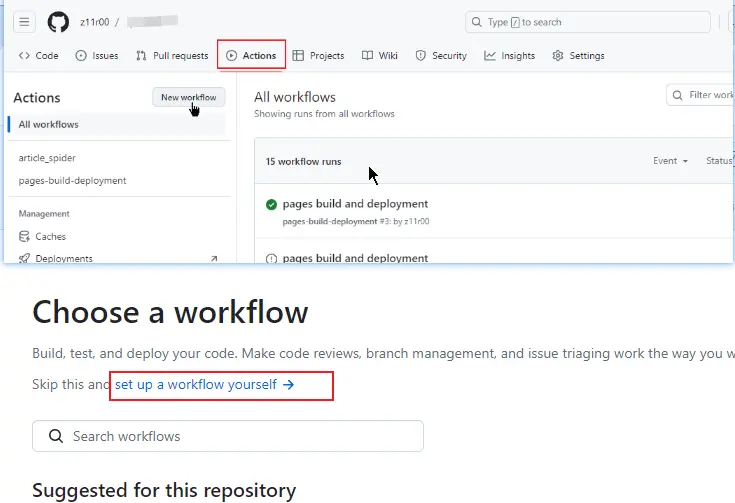This screenshot has width=735, height=503.
Task: Select the article_spider workflow
Action: pyautogui.click(x=47, y=158)
